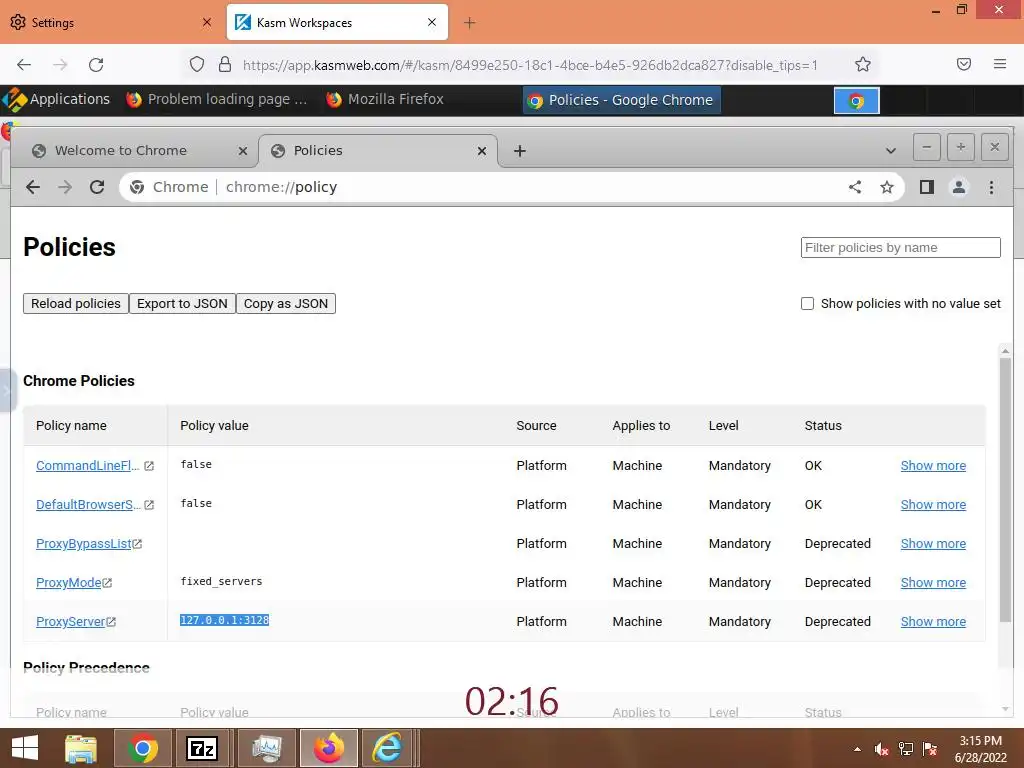Switch to Mozilla Firefox task item
Viewport: 1024px width, 768px height.
[387, 99]
